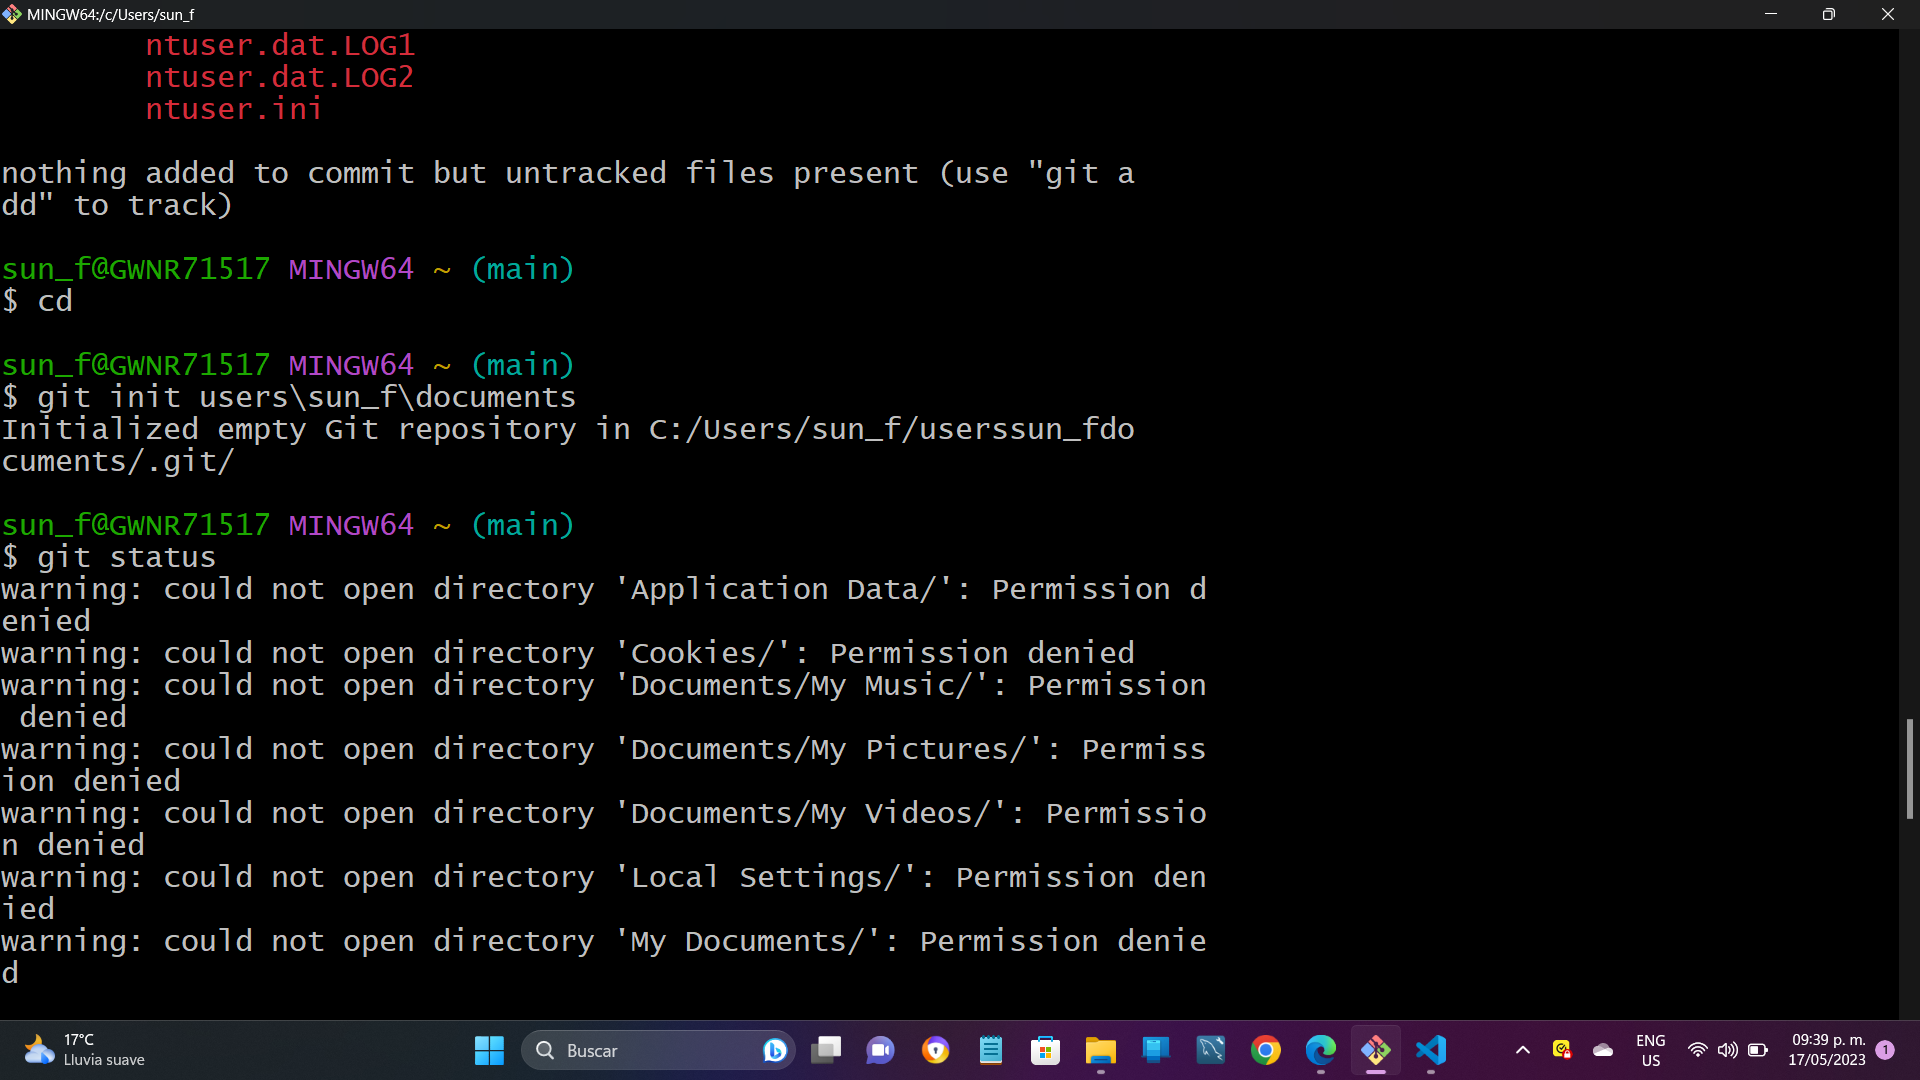
Task: Open the weather widget showing 17°C
Action: (x=85, y=1050)
